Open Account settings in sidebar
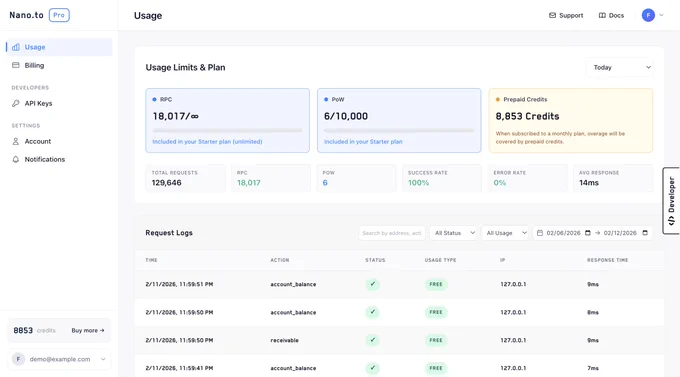The image size is (680, 377). click(x=59, y=141)
